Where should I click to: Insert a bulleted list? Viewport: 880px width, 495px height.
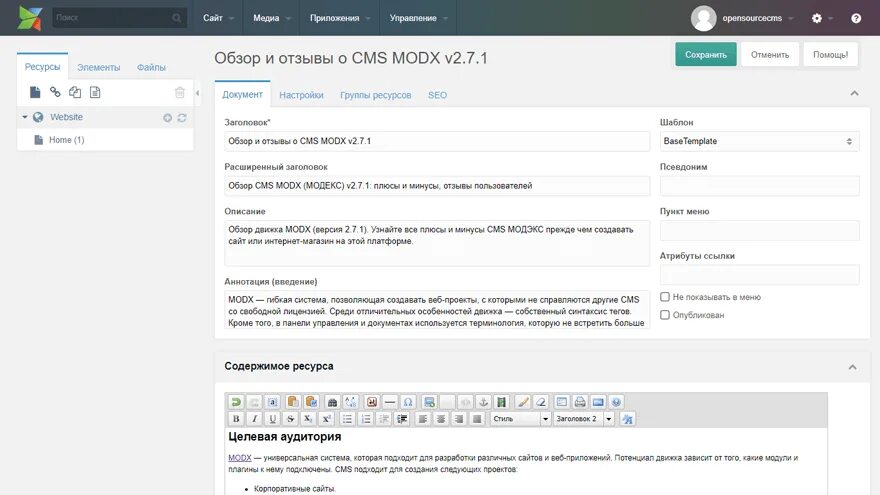(347, 419)
